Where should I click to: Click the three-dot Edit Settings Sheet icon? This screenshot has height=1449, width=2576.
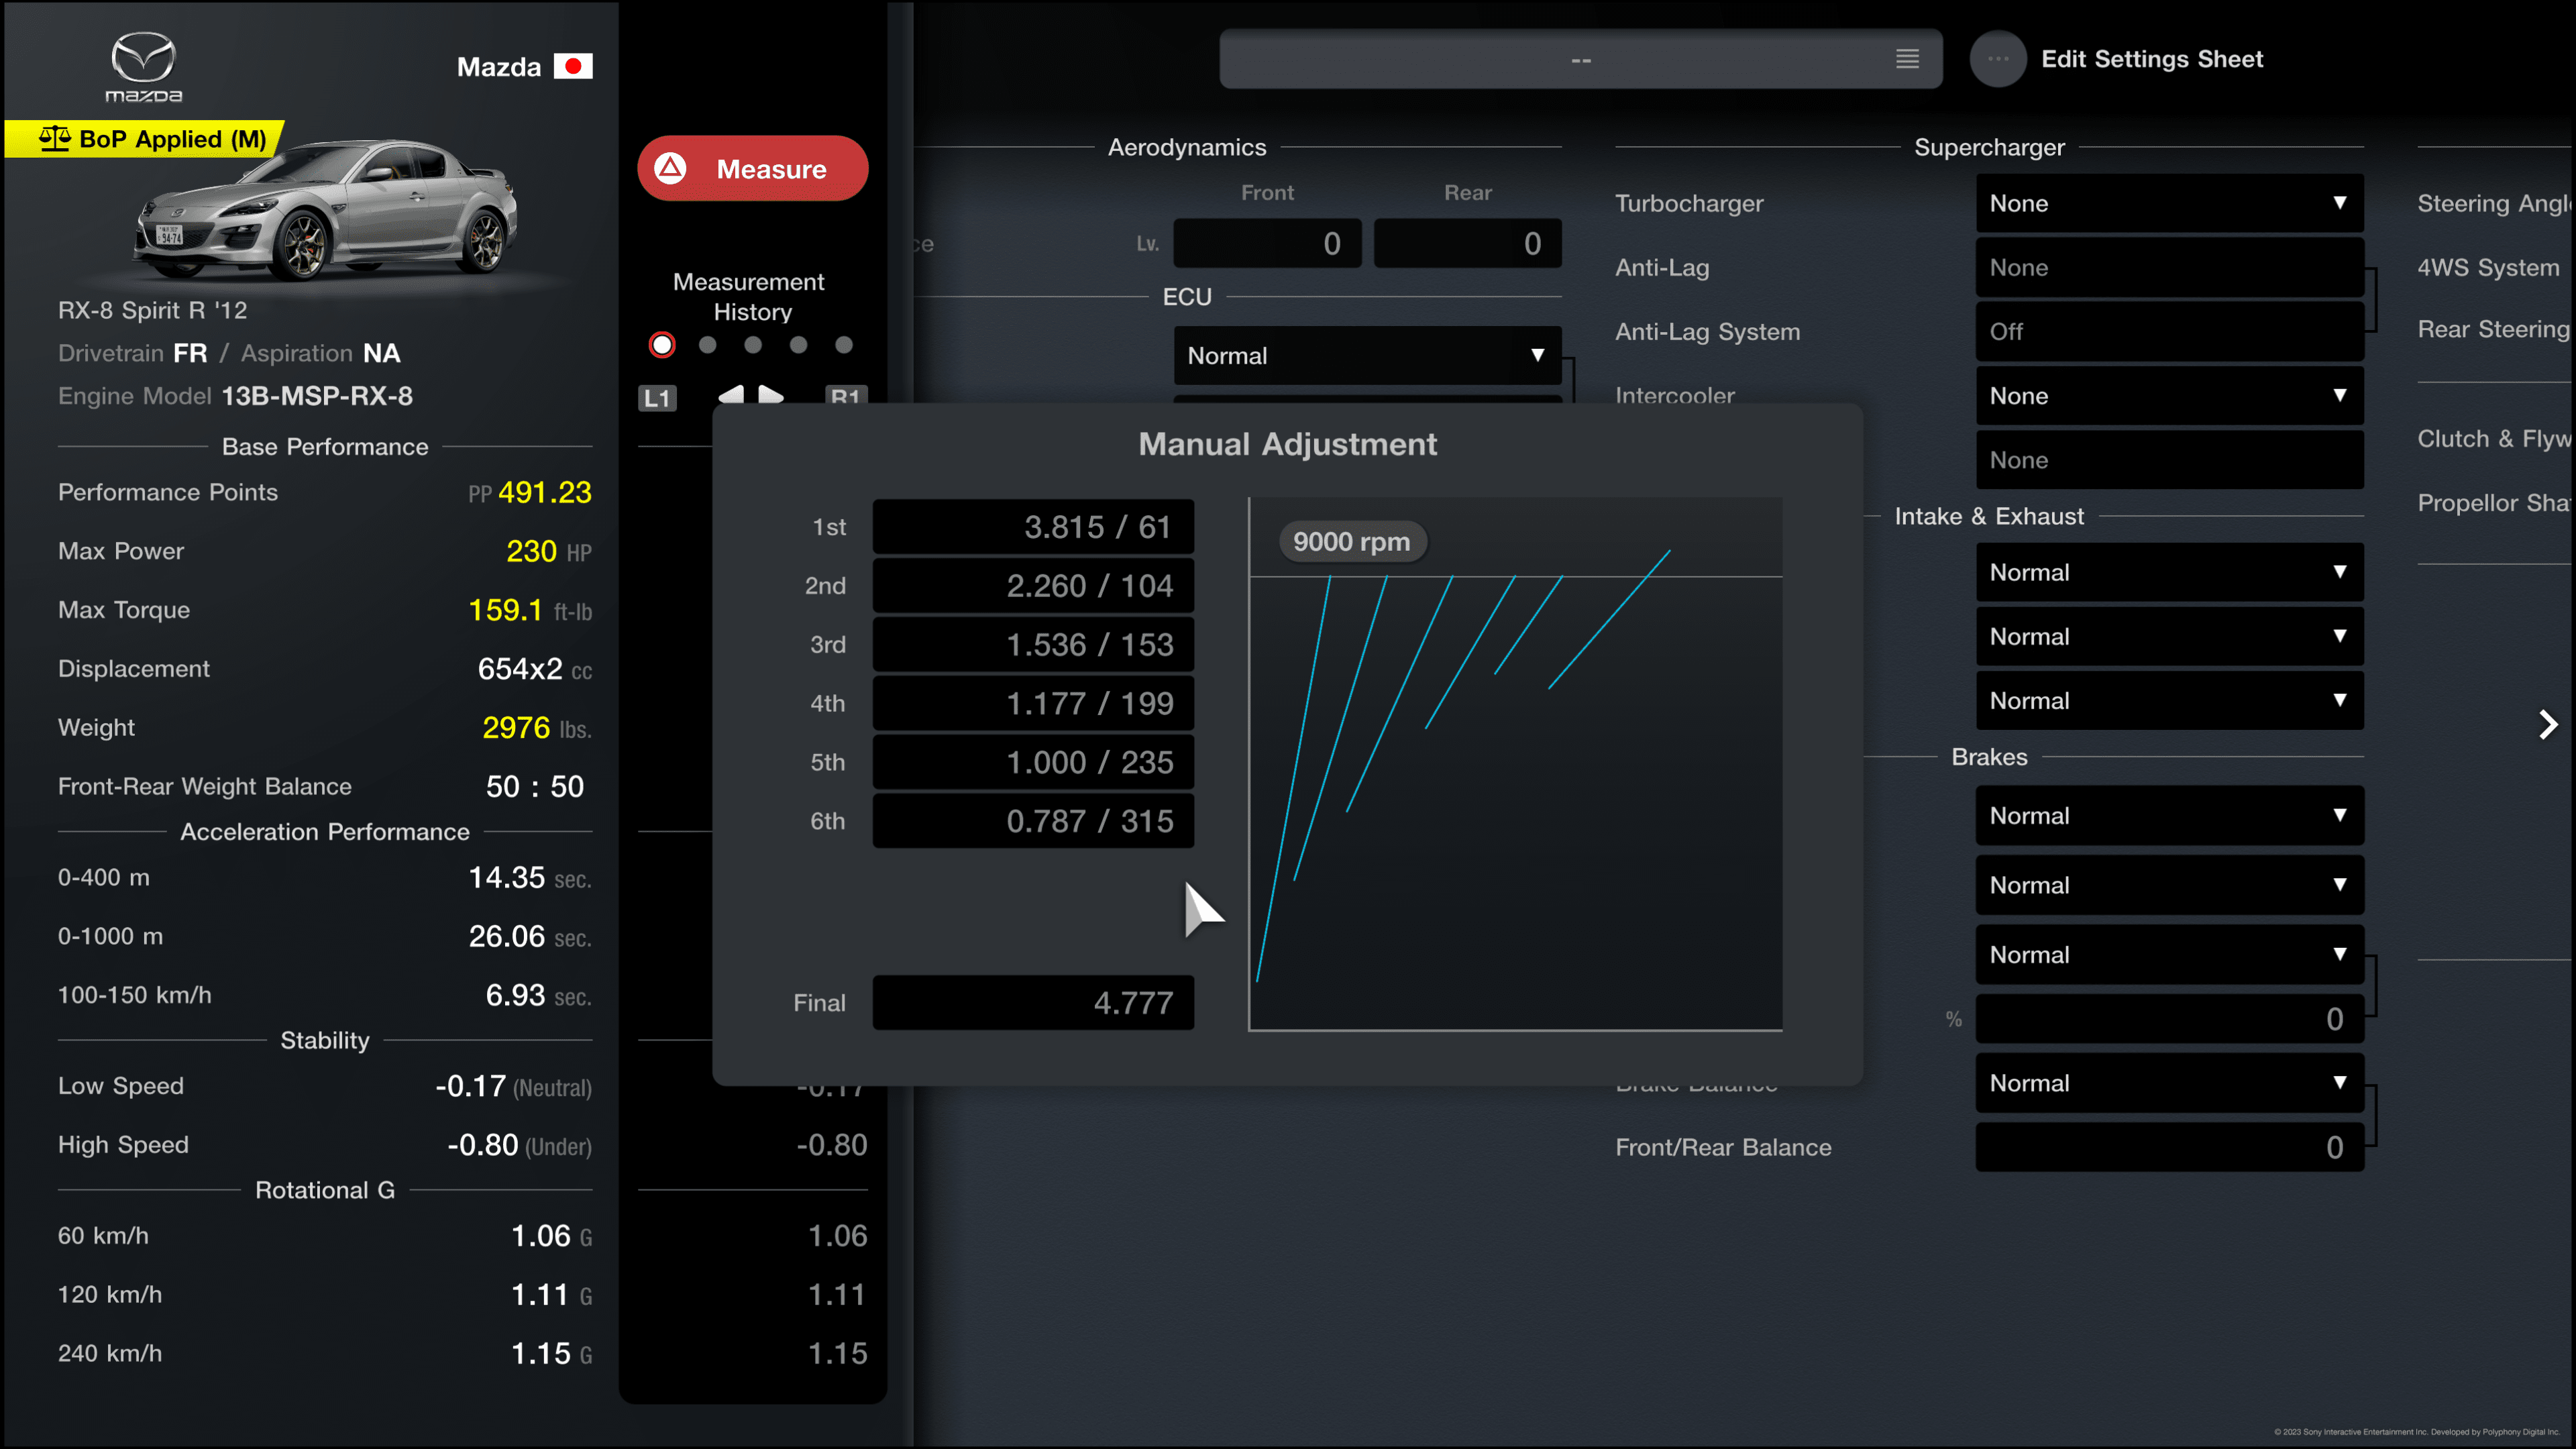pyautogui.click(x=1998, y=59)
